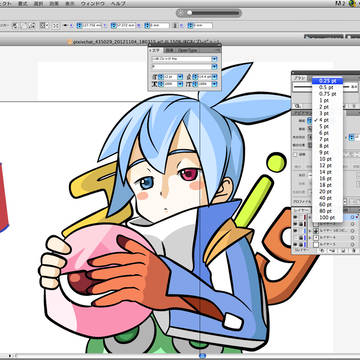Click target circle of layer レイヤー 5
Image resolution: width=360 pixels, height=360 pixels.
point(353,244)
